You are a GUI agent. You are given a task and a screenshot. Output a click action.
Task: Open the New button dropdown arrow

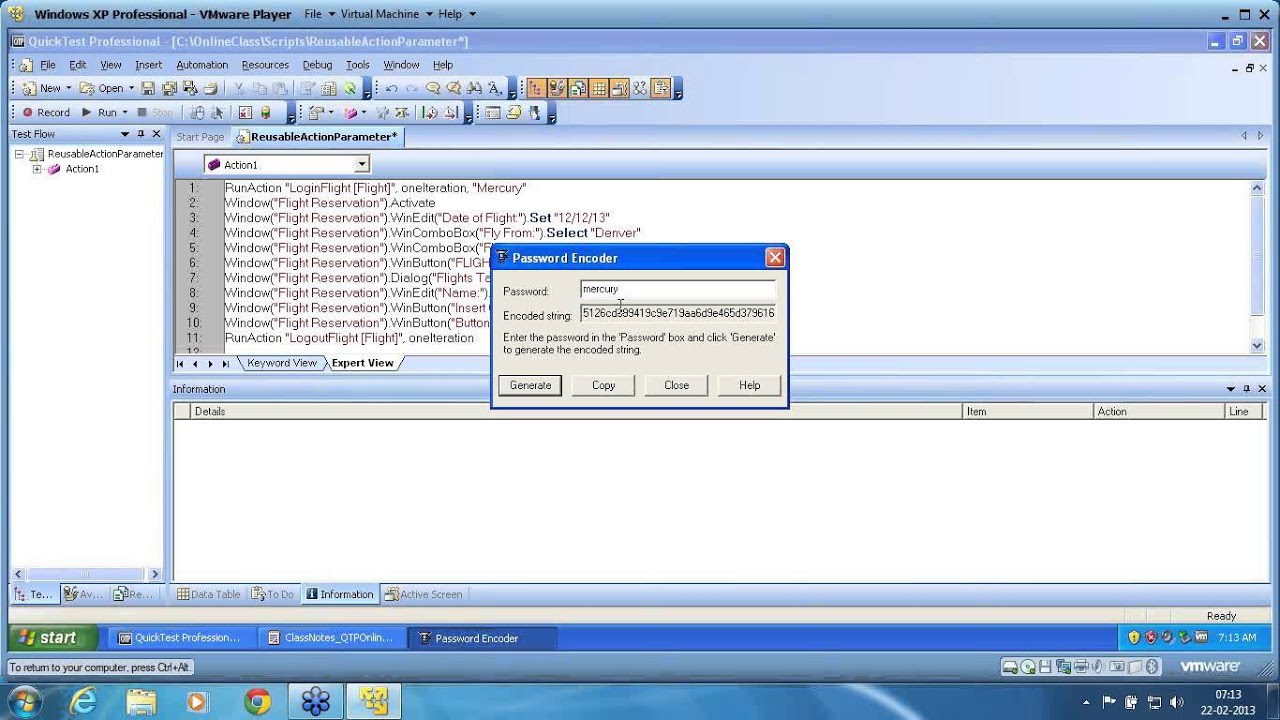(68, 88)
